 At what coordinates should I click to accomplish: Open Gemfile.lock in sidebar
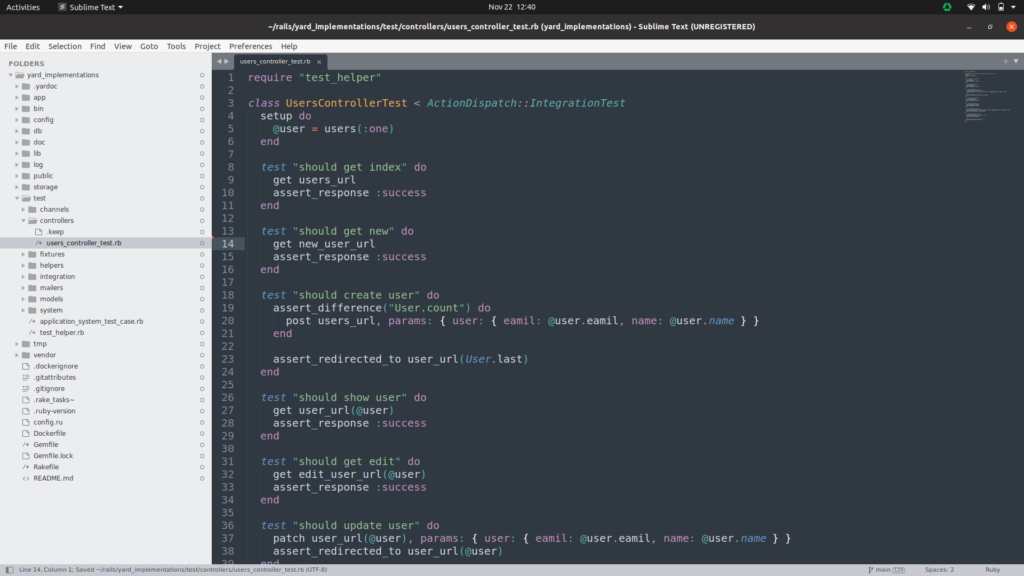[x=53, y=456]
